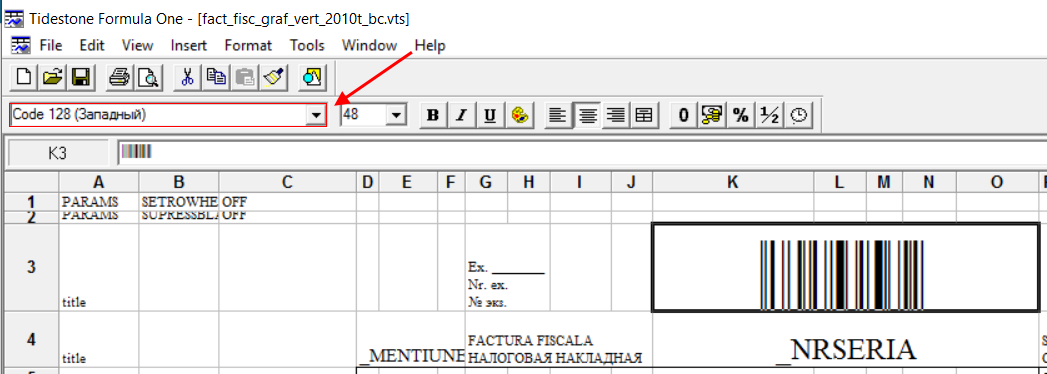Toggle Bold formatting
This screenshot has width=1047, height=374.
433,116
